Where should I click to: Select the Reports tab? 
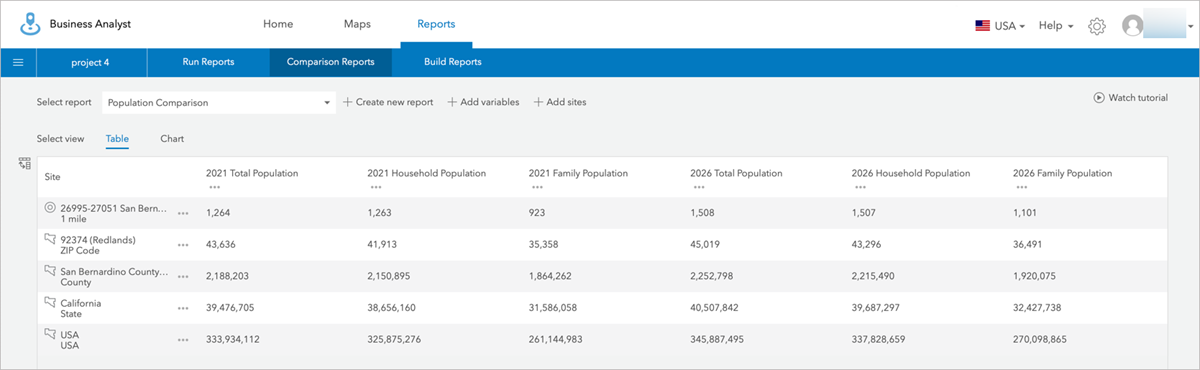pyautogui.click(x=436, y=24)
